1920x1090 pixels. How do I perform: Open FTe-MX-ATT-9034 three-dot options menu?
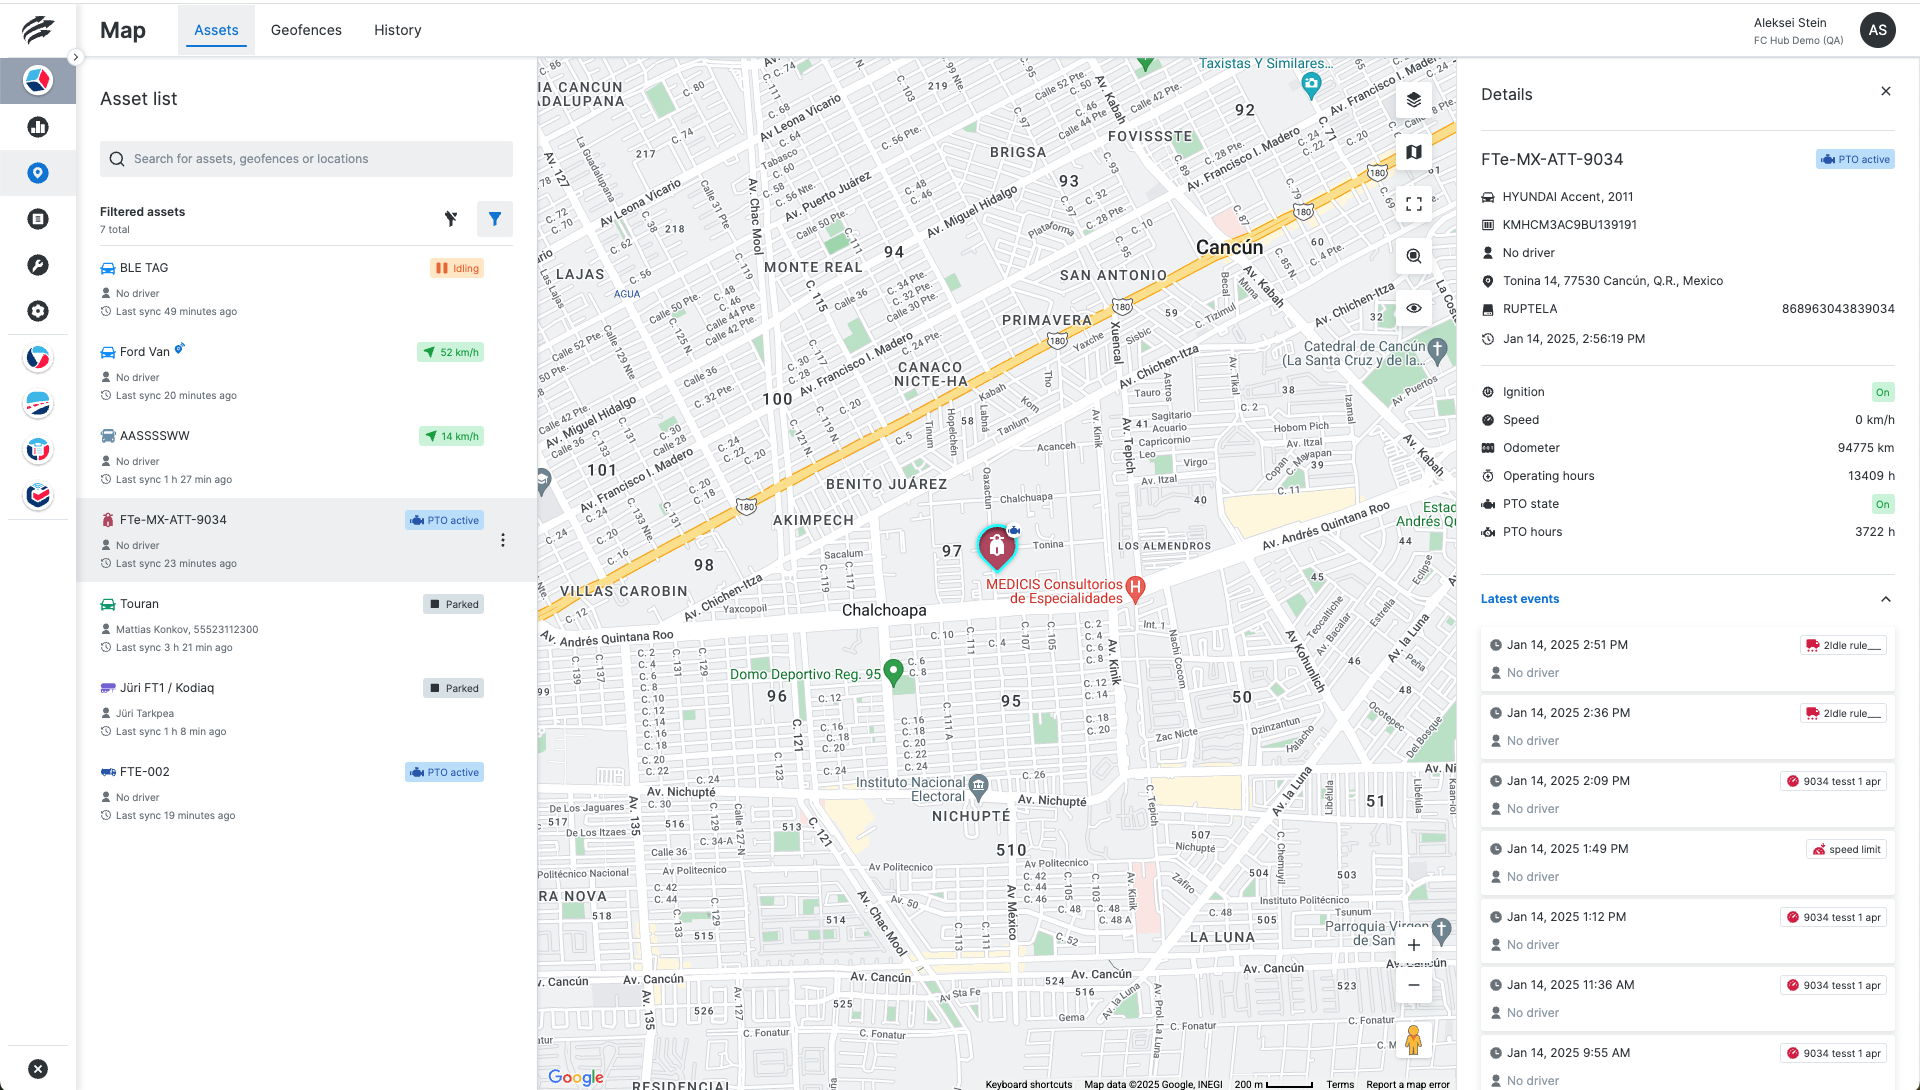pos(502,540)
